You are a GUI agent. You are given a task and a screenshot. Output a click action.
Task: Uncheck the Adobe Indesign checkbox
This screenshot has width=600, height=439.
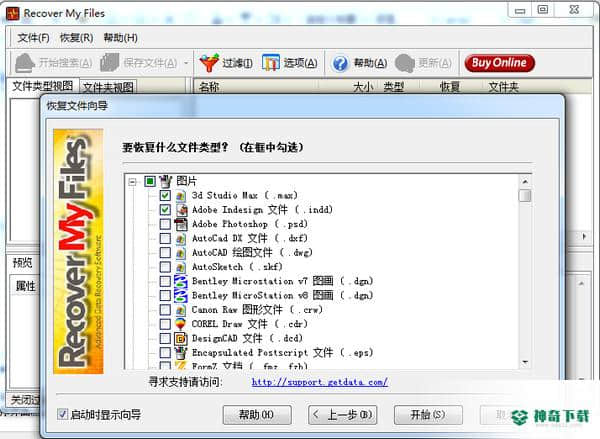click(165, 210)
